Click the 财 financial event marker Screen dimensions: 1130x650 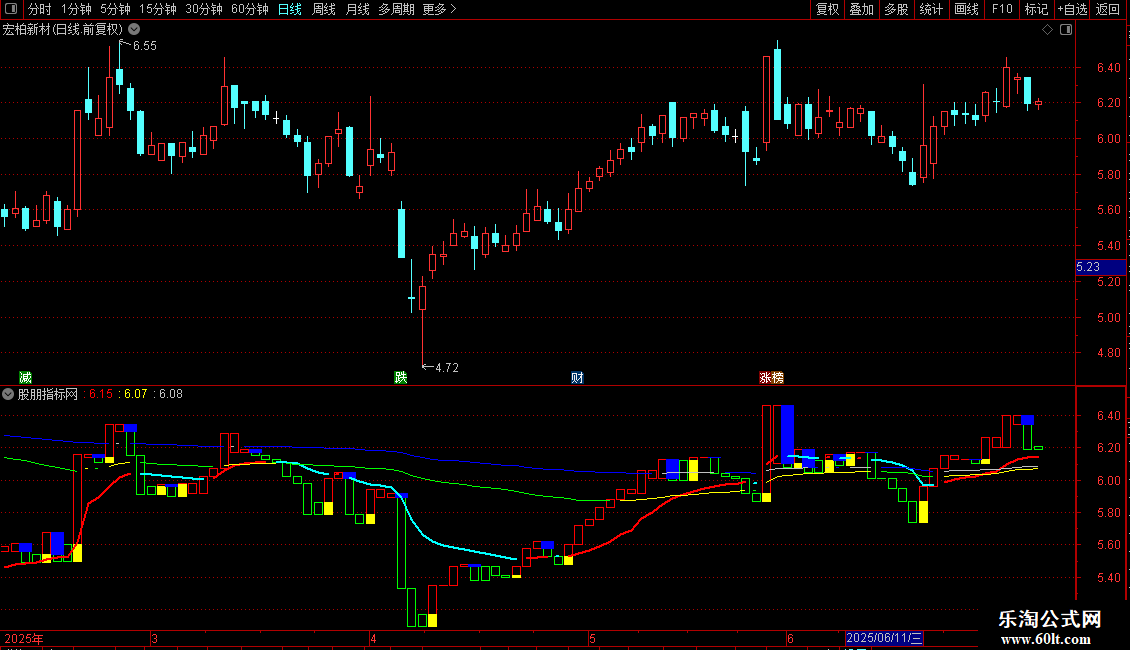tap(577, 378)
